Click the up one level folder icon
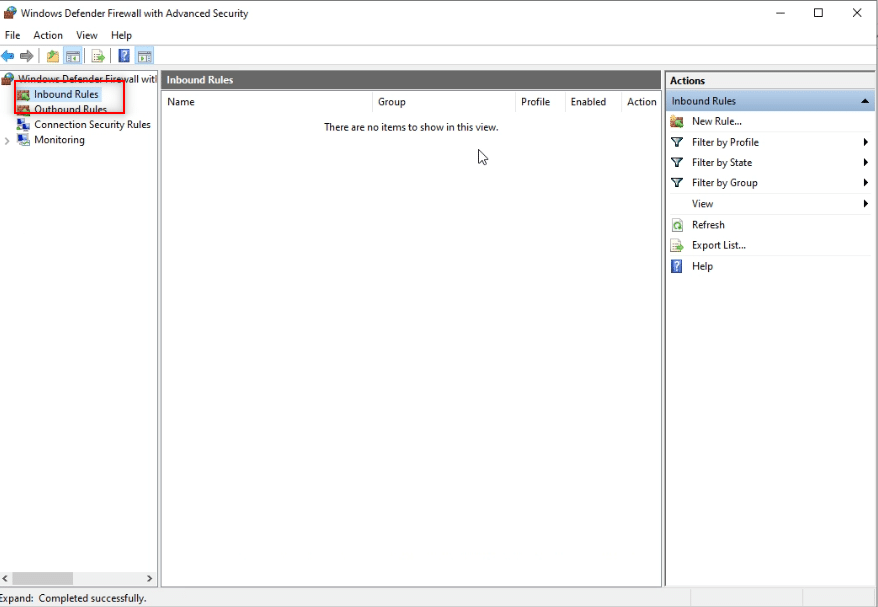 (53, 56)
